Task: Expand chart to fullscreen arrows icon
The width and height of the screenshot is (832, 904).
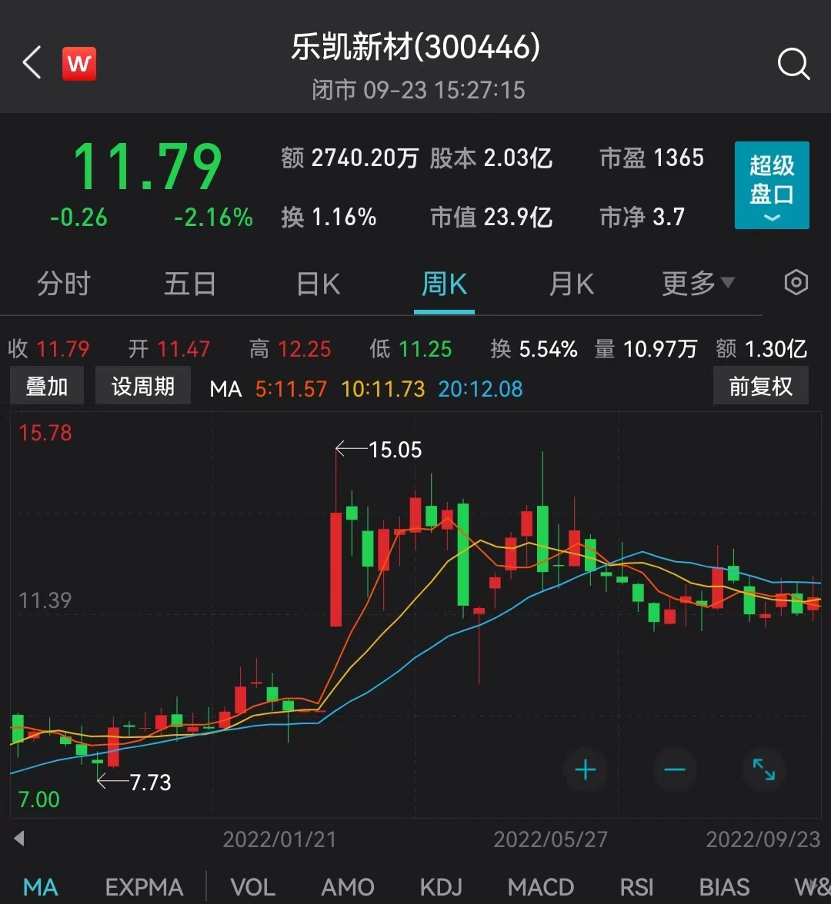Action: coord(764,770)
